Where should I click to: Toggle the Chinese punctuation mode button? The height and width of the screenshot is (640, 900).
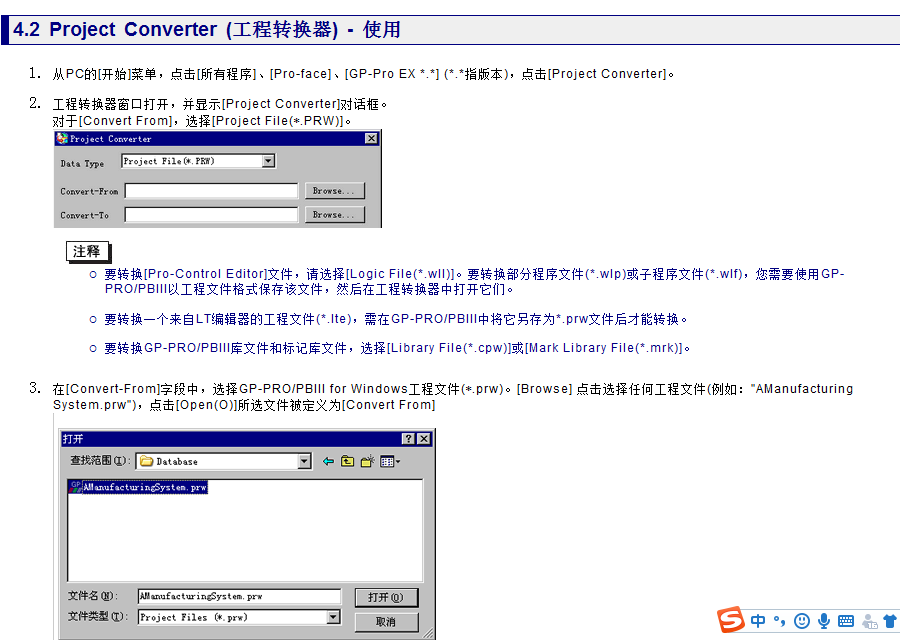tap(780, 621)
